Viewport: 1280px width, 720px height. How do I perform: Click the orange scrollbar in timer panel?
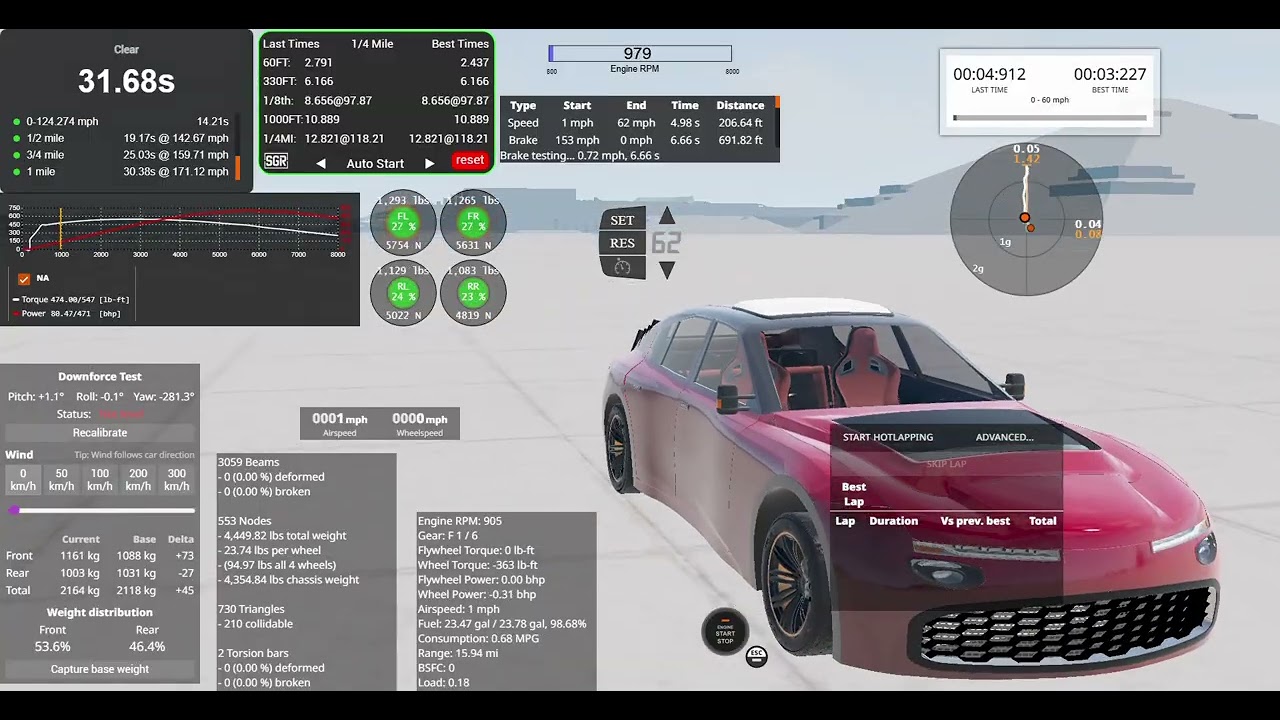click(238, 167)
